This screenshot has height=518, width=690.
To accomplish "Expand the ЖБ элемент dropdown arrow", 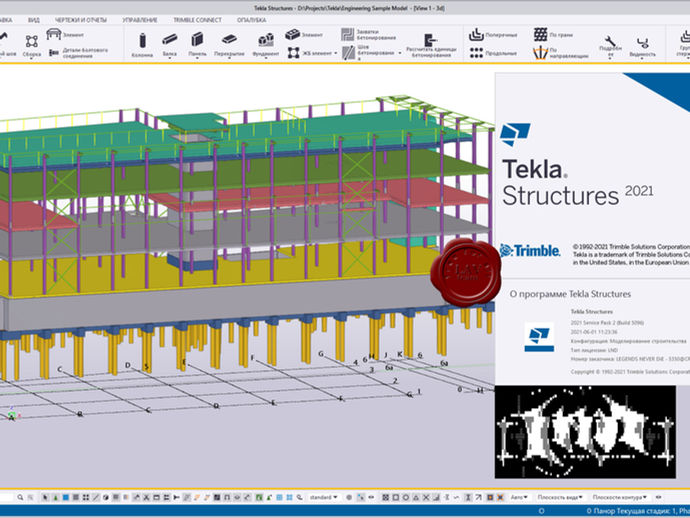I will tap(336, 53).
